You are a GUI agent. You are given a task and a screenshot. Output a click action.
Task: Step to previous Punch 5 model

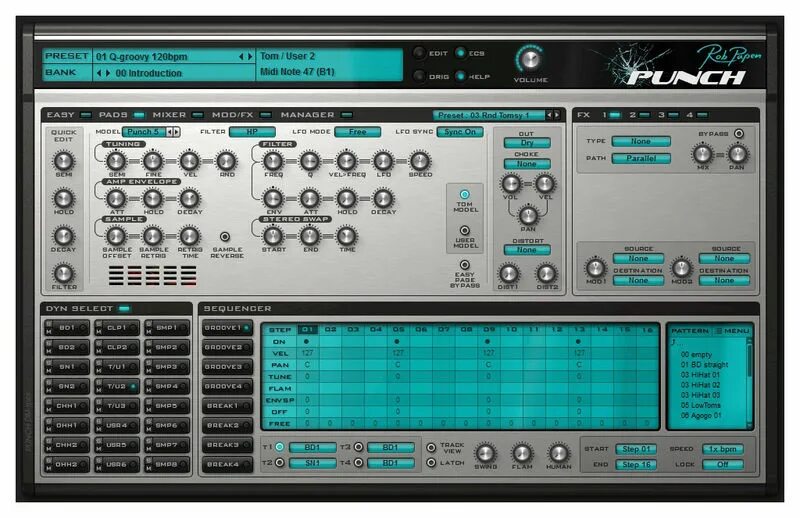[x=169, y=132]
